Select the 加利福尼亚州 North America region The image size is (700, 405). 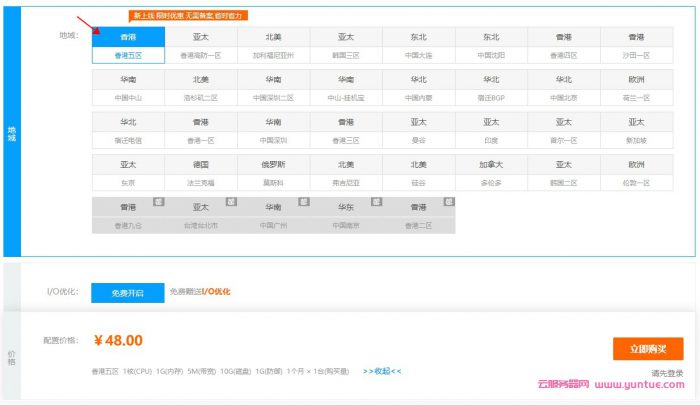click(x=274, y=45)
